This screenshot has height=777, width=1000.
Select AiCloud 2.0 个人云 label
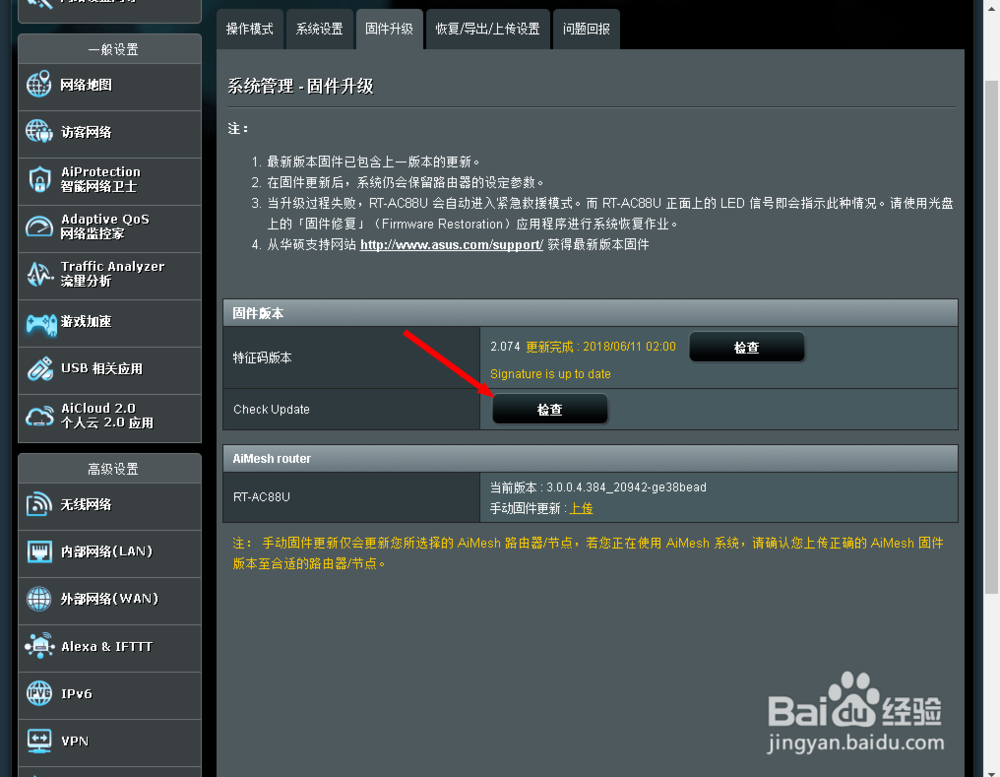pyautogui.click(x=107, y=415)
